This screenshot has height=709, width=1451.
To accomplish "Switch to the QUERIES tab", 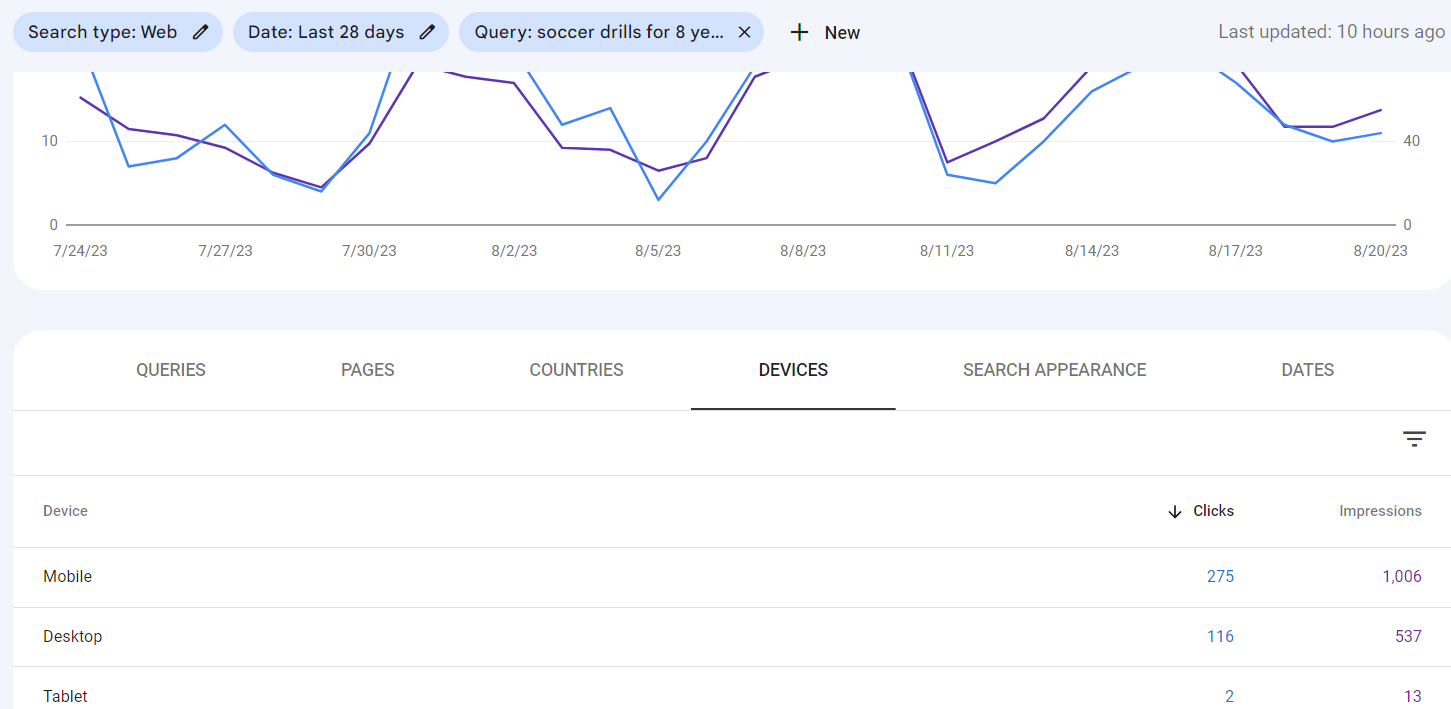I will click(x=170, y=369).
